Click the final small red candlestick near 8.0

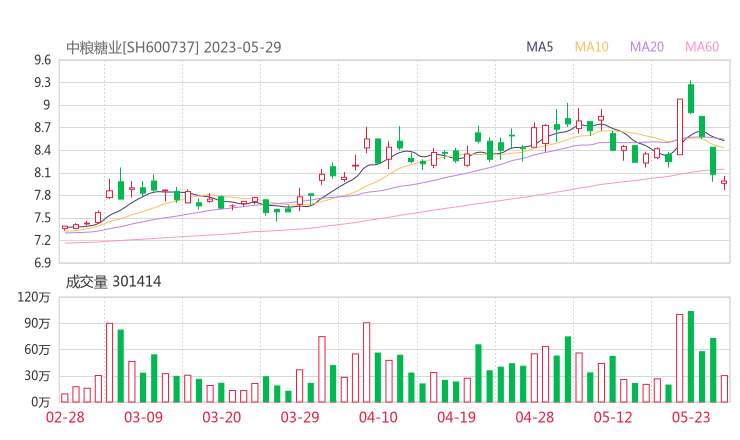[x=724, y=182]
